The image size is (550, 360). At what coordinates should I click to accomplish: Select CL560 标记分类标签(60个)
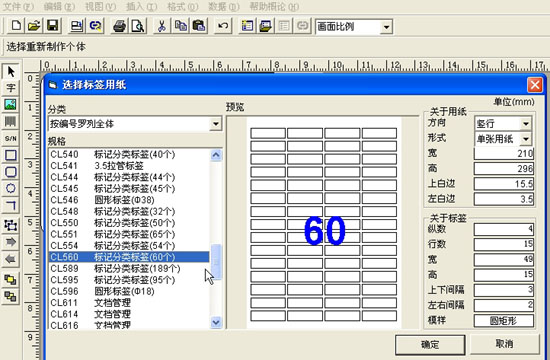[x=129, y=257]
